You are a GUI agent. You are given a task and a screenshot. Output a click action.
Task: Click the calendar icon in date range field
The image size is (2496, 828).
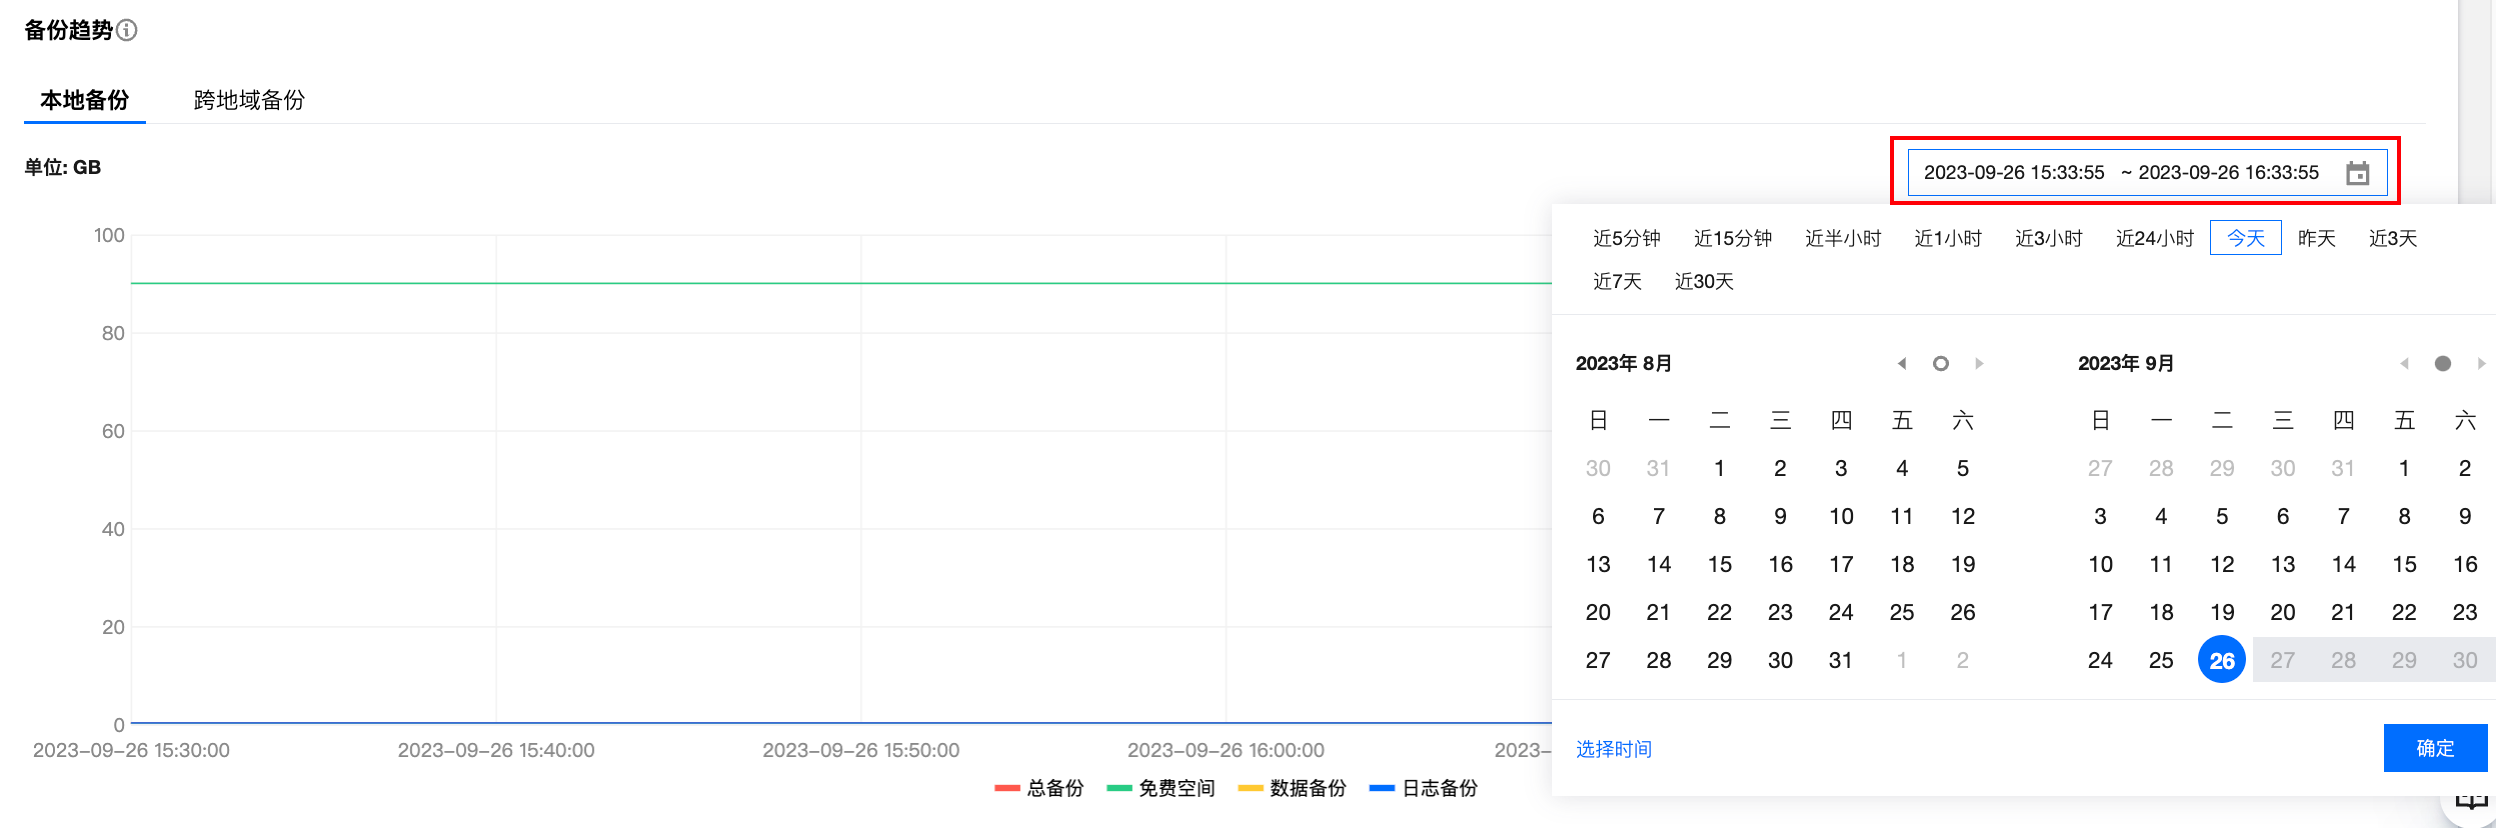(2357, 173)
